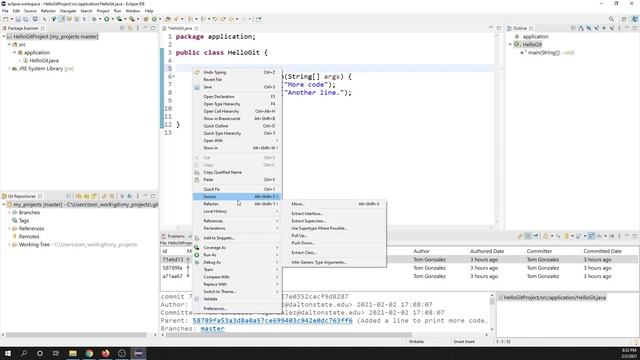Click Link with Editor in Package Explorer
640x360 pixels.
[130, 28]
